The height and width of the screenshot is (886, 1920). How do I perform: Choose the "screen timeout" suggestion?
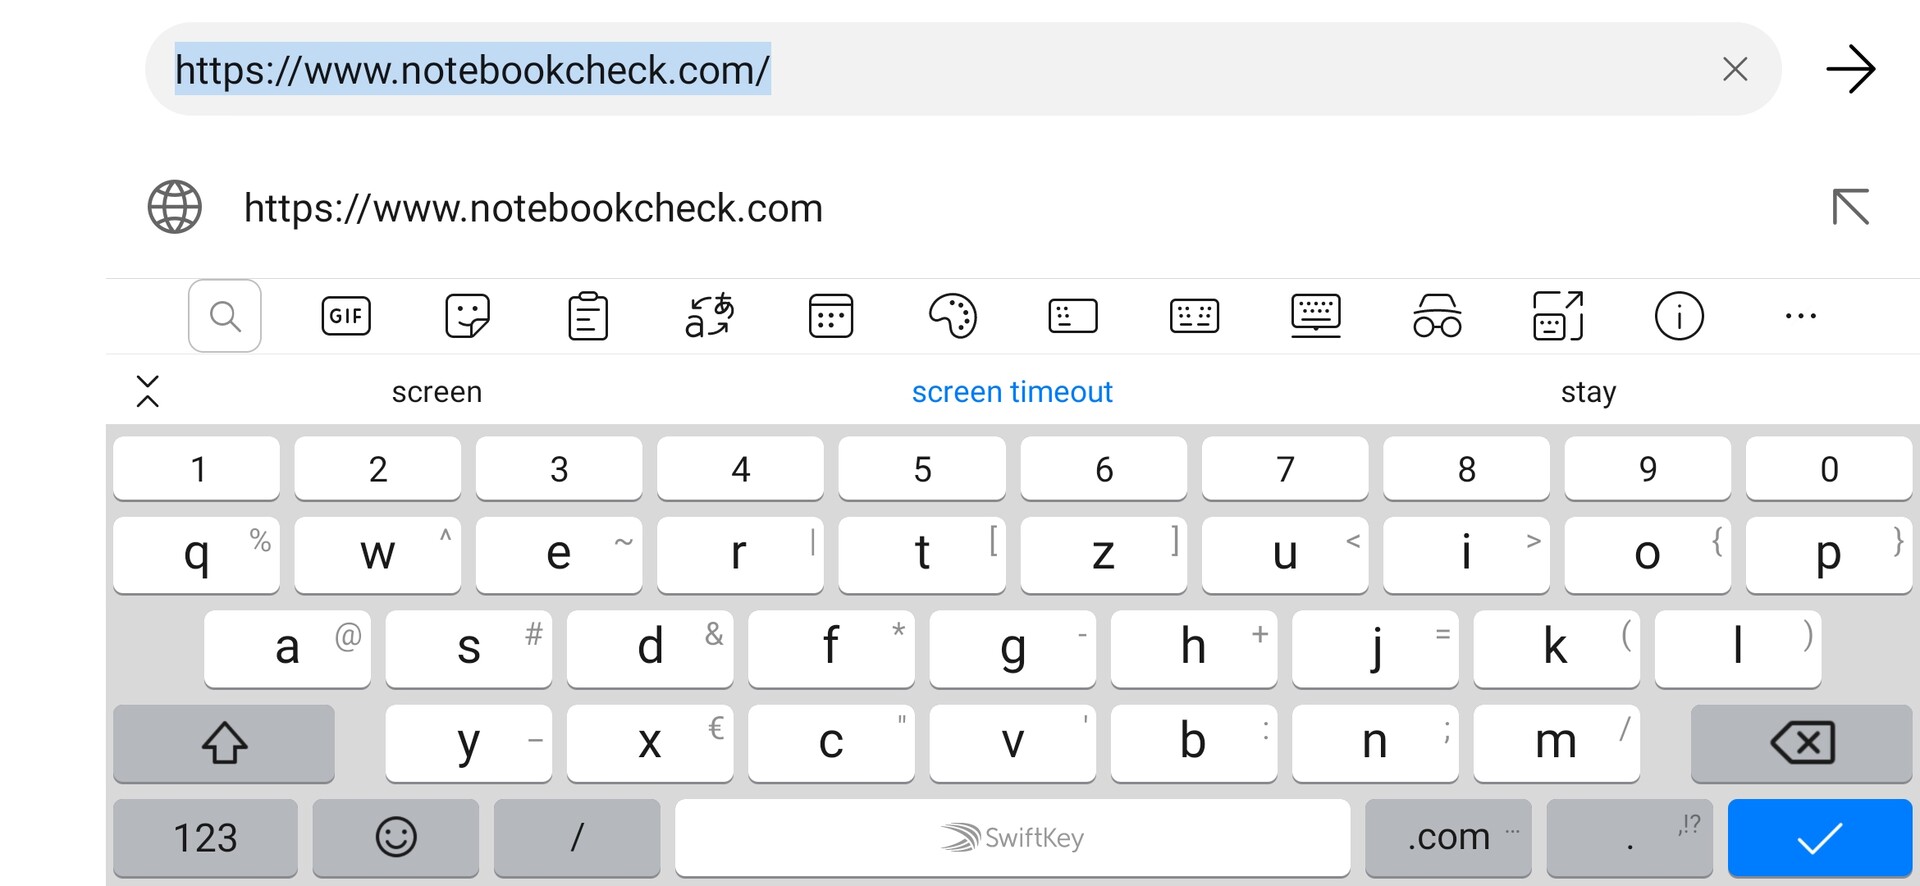point(1012,392)
